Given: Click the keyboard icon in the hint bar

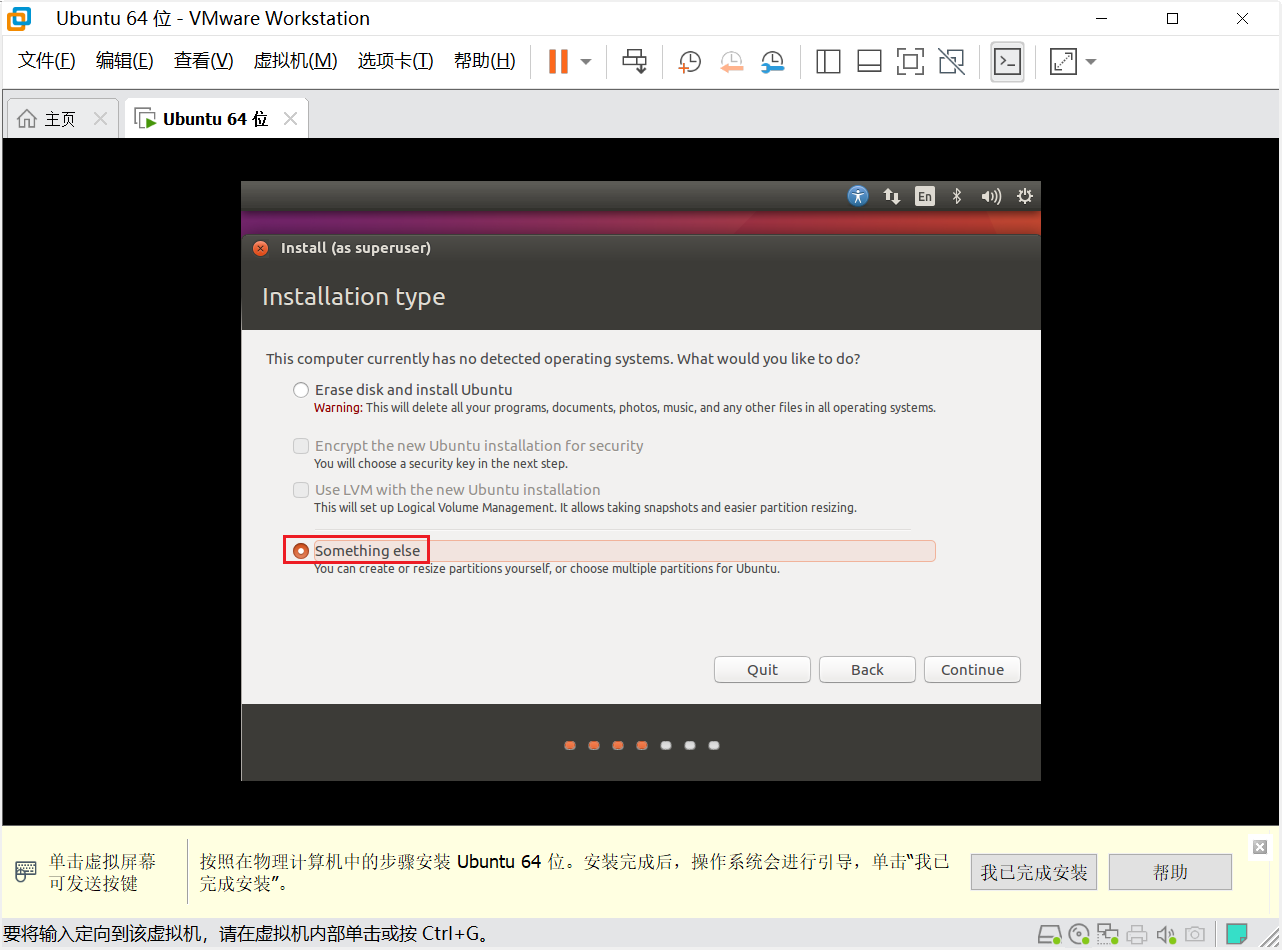Looking at the screenshot, I should (27, 872).
